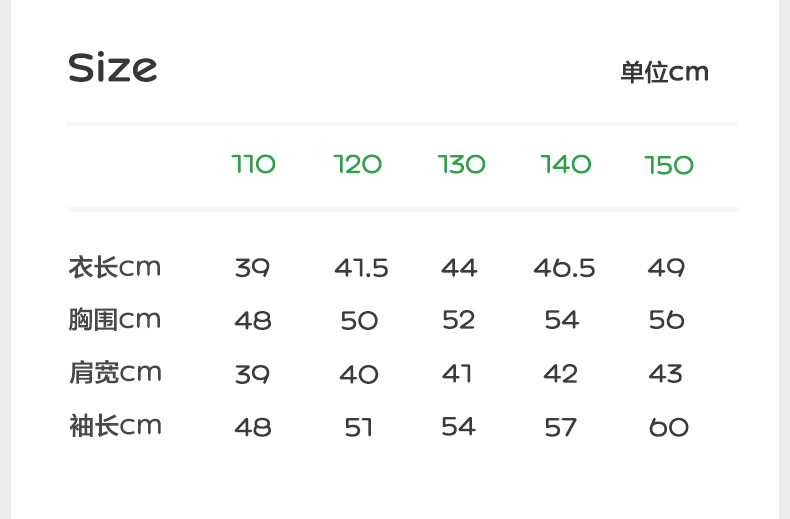
Task: Select the 150 size column header
Action: 669,164
